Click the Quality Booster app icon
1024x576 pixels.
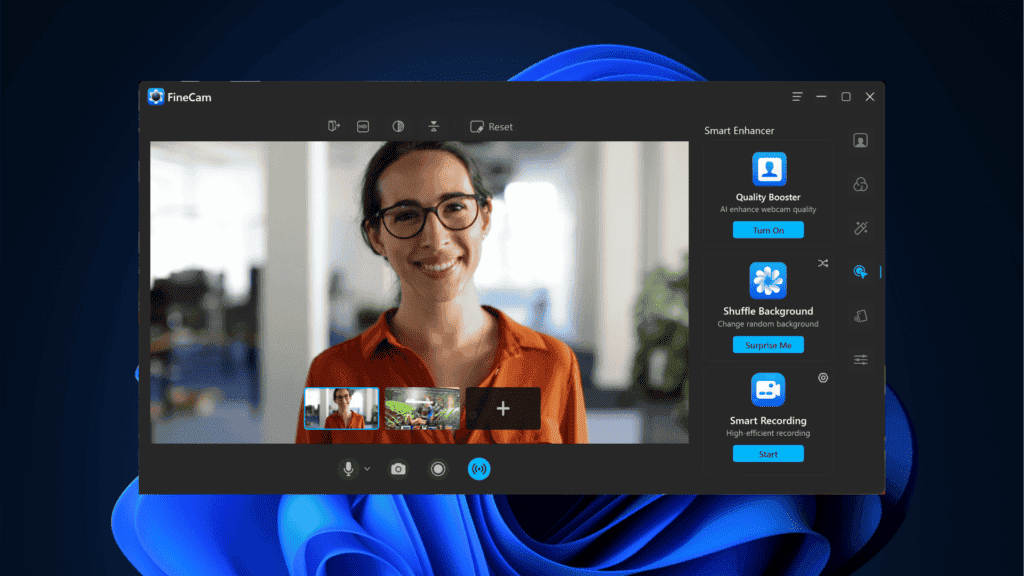pyautogui.click(x=769, y=169)
